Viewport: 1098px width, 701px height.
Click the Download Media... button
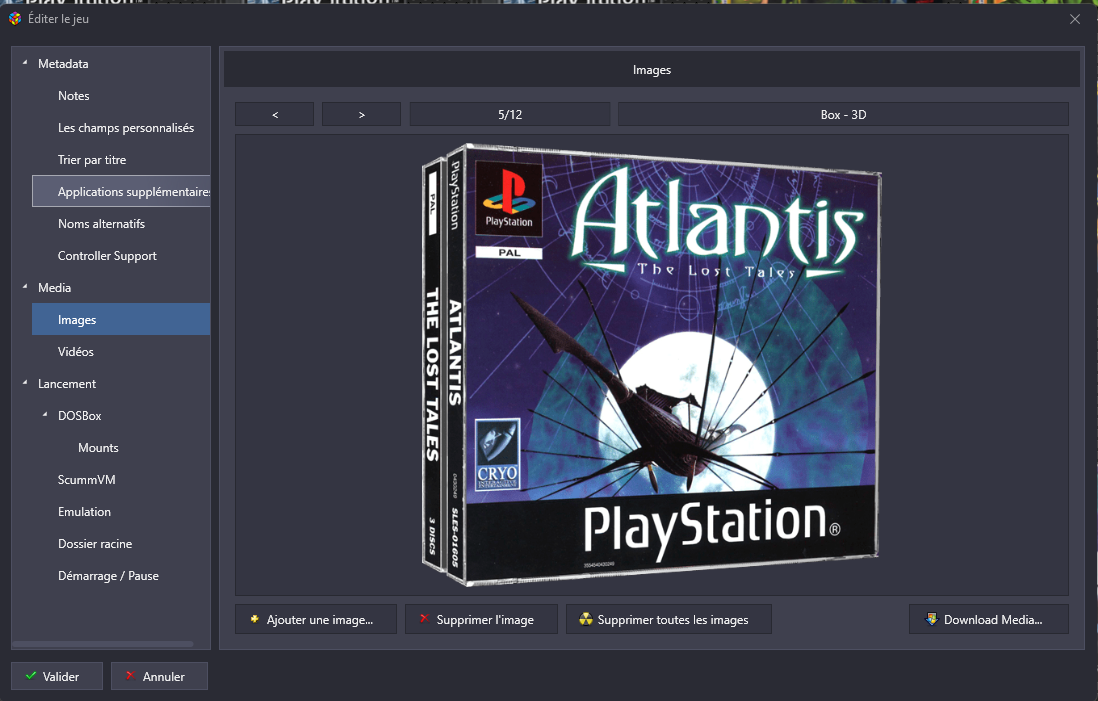pos(989,619)
